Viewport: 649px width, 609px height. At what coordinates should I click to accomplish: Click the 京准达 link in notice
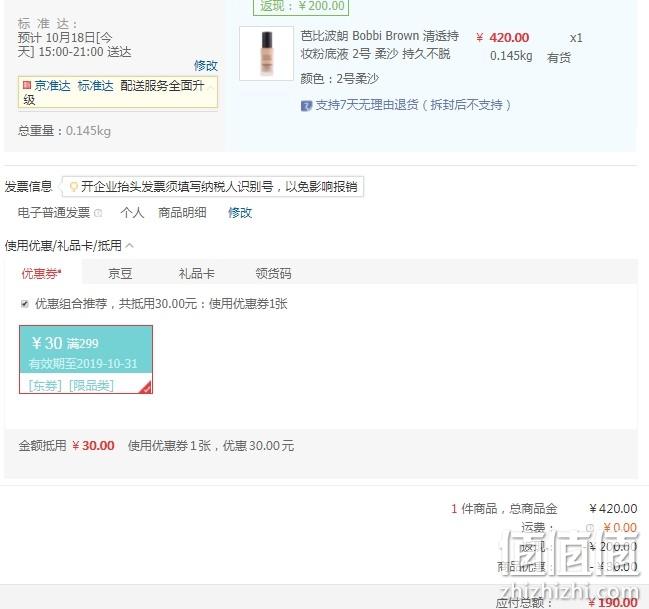pyautogui.click(x=53, y=86)
